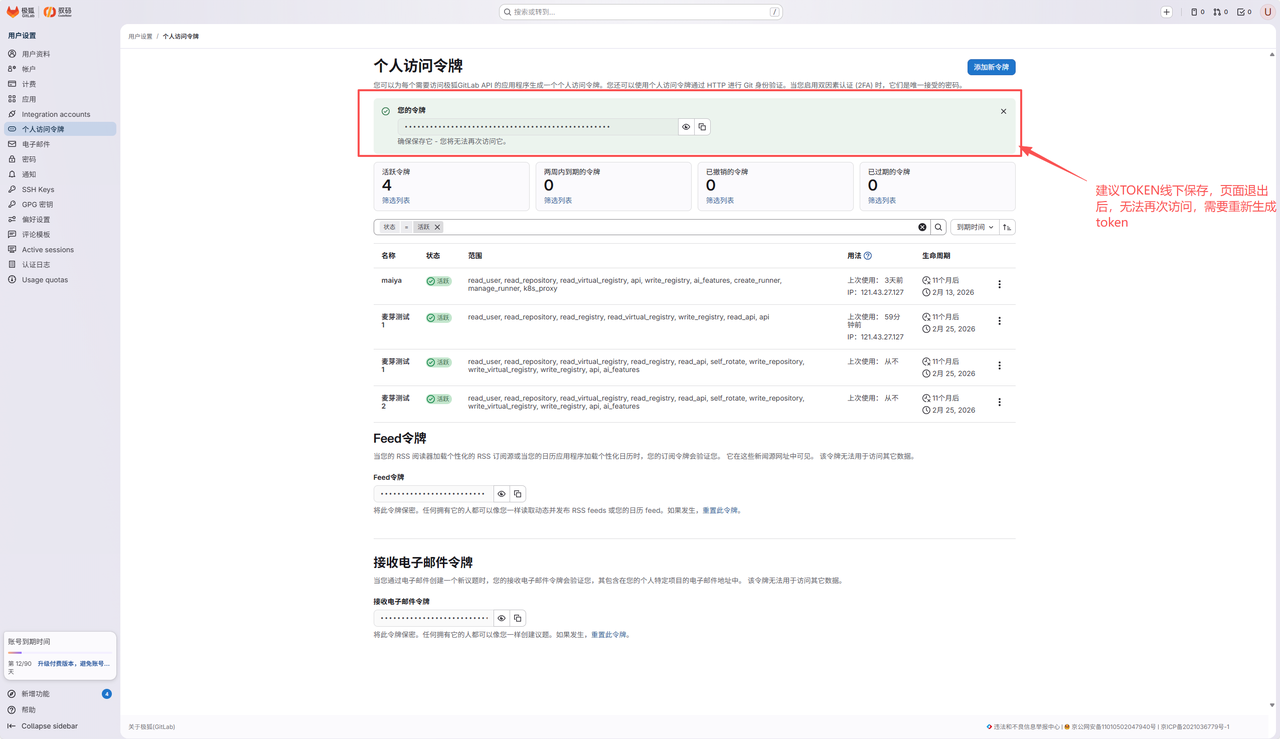Screen dimensions: 1280x739
Task: Open the actions menu for the maiya token
Action: coord(999,285)
